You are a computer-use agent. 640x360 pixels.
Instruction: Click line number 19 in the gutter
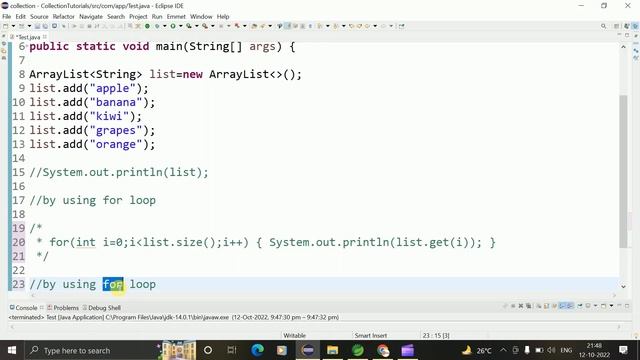[19, 228]
